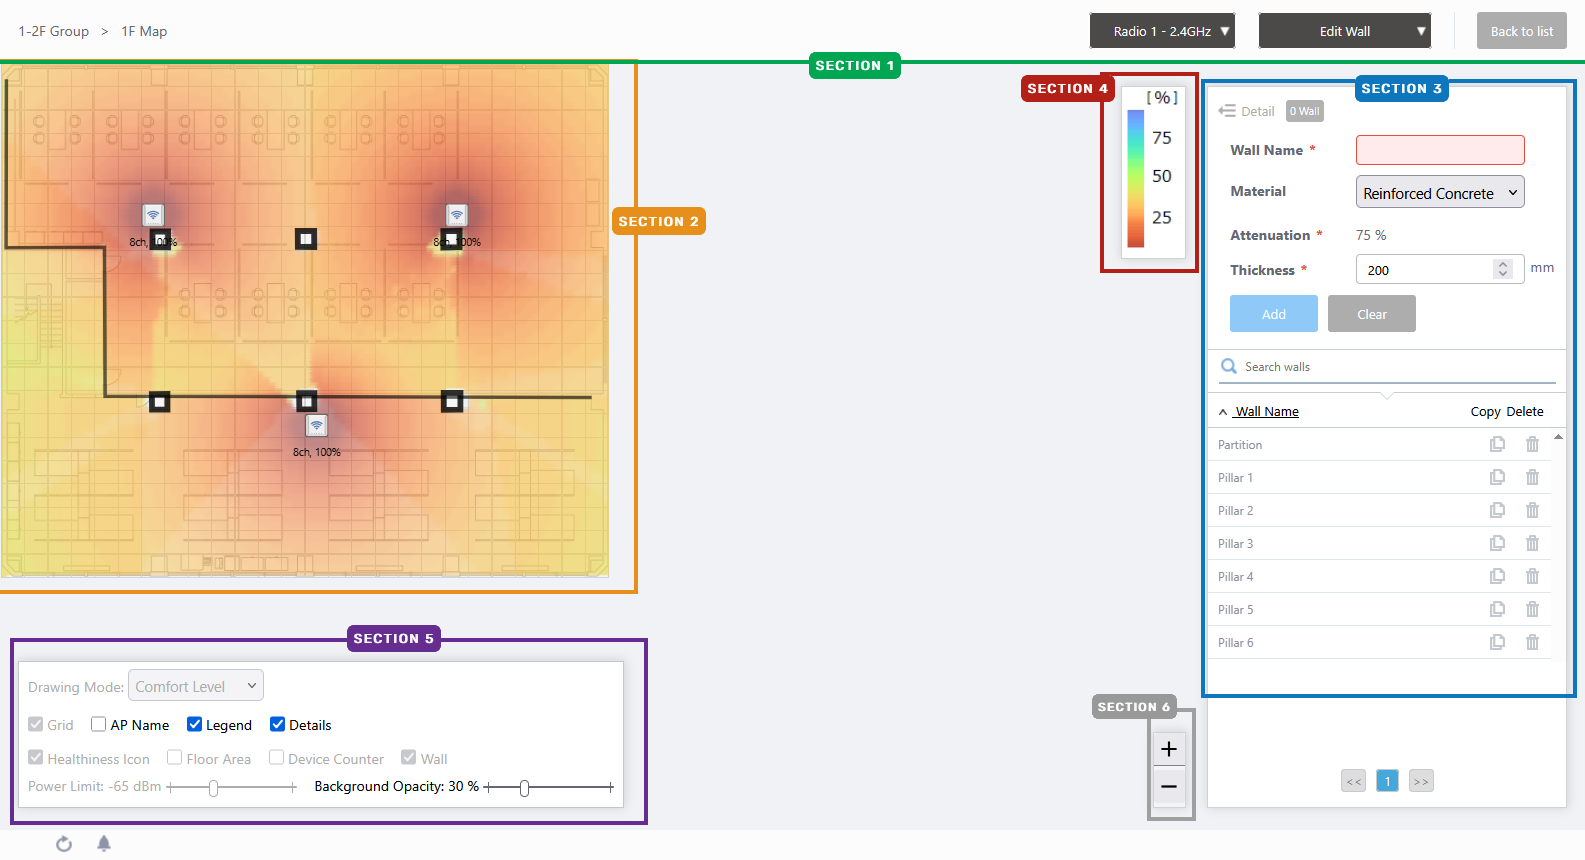This screenshot has height=860, width=1585.
Task: Click the 0 Wall count badge
Action: [x=1305, y=111]
